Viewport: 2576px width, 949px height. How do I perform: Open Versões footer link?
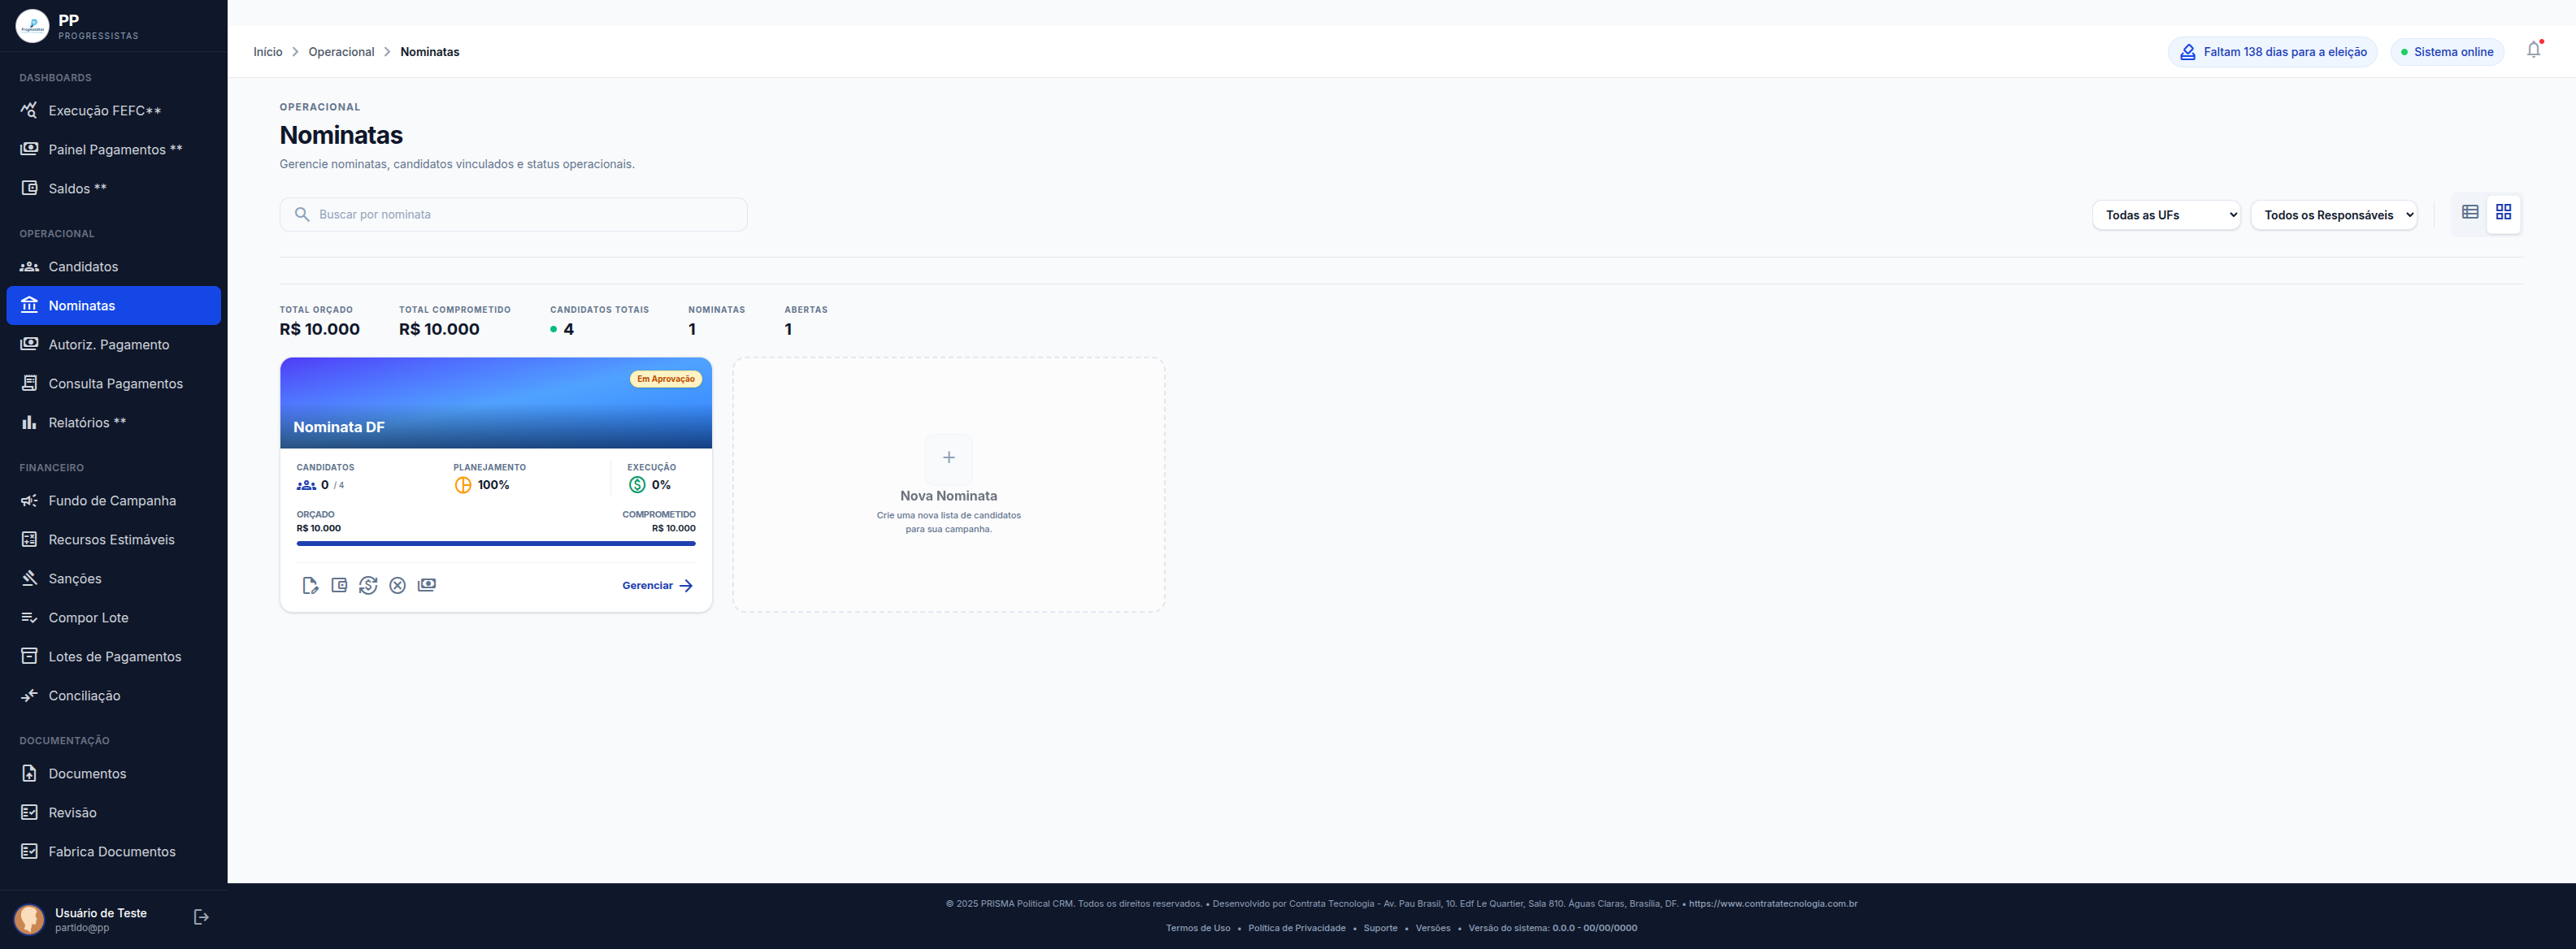1433,928
